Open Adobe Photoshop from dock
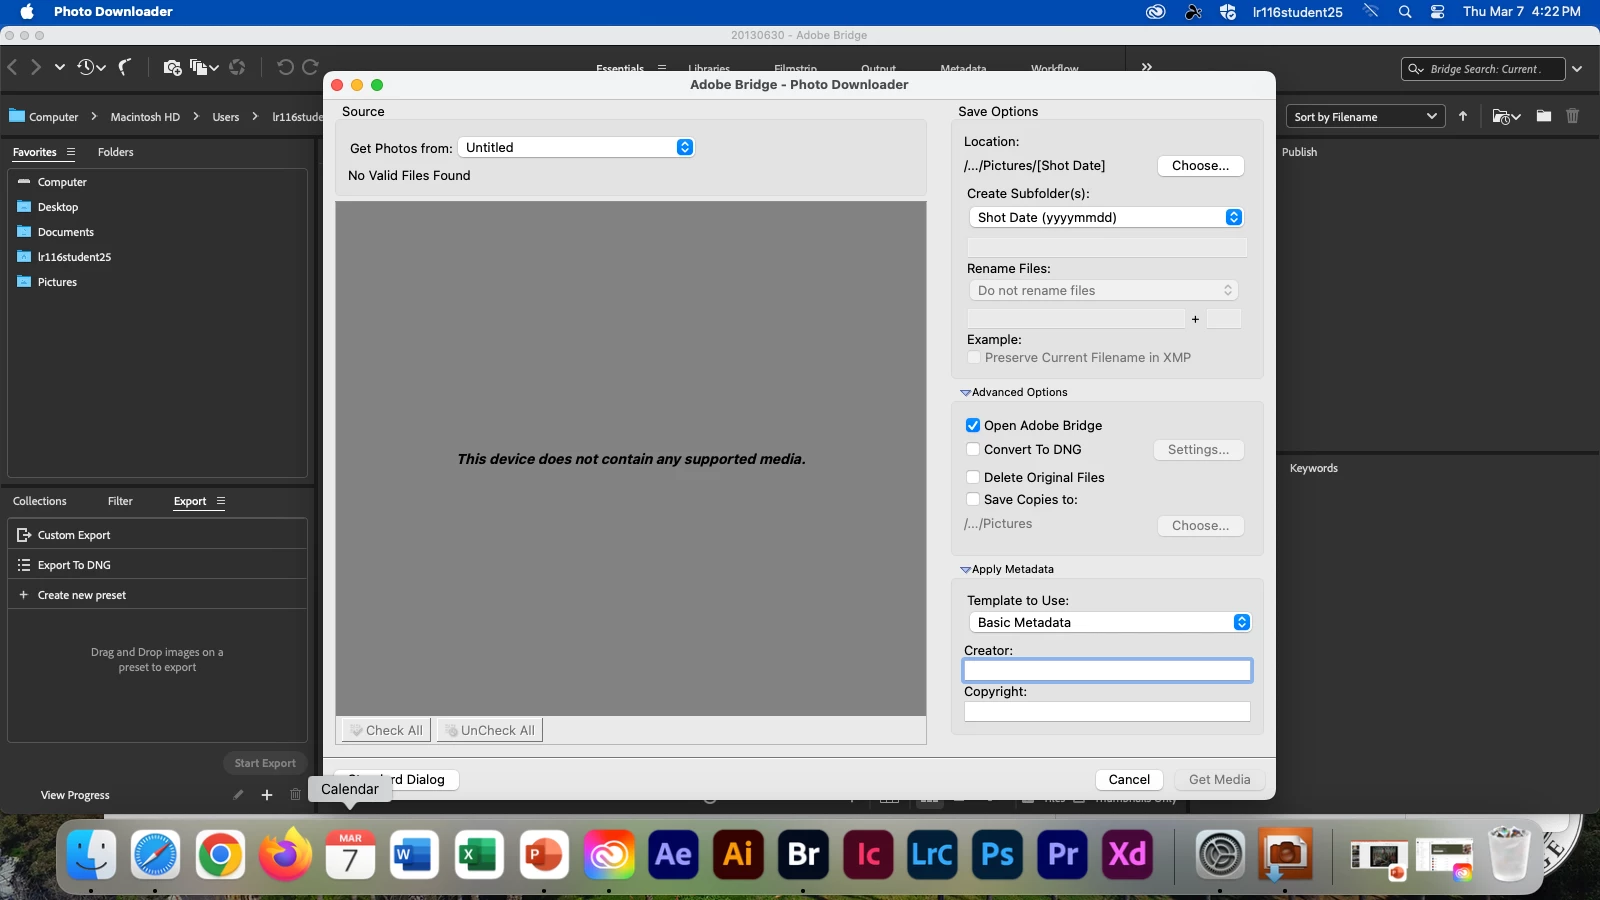This screenshot has width=1600, height=900. click(x=997, y=855)
